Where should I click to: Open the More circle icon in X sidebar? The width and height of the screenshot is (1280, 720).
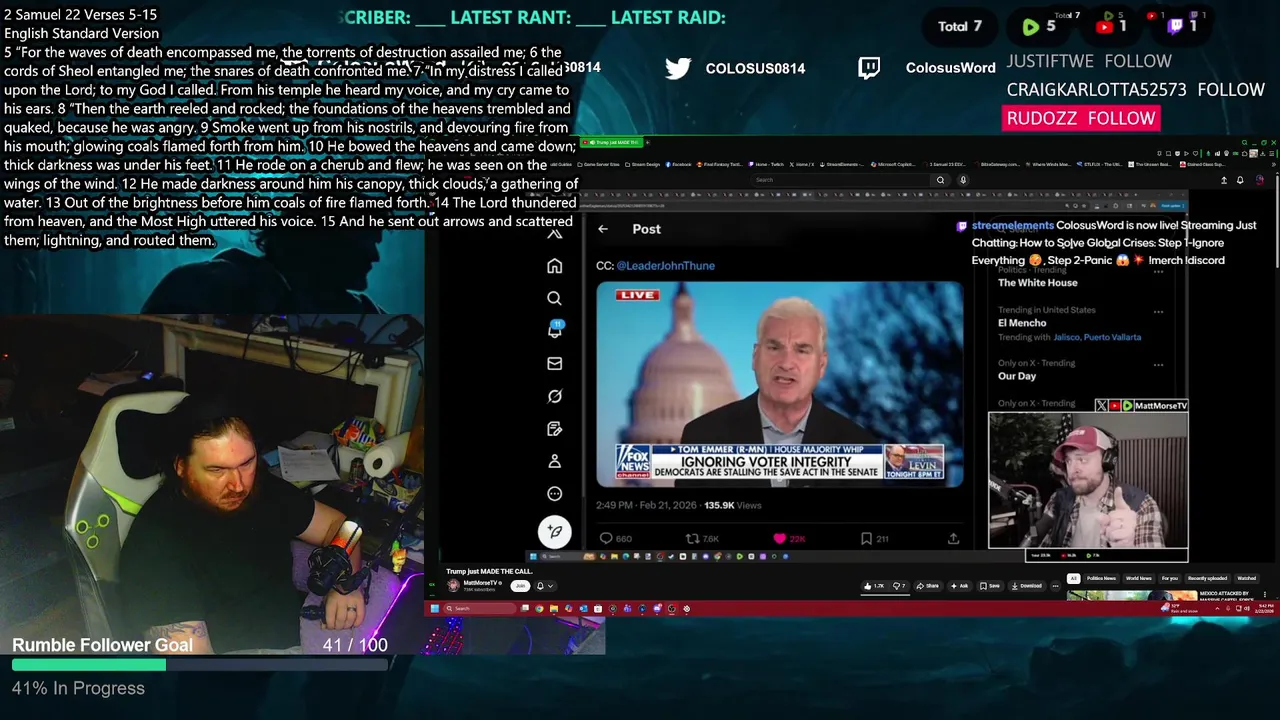[x=554, y=493]
